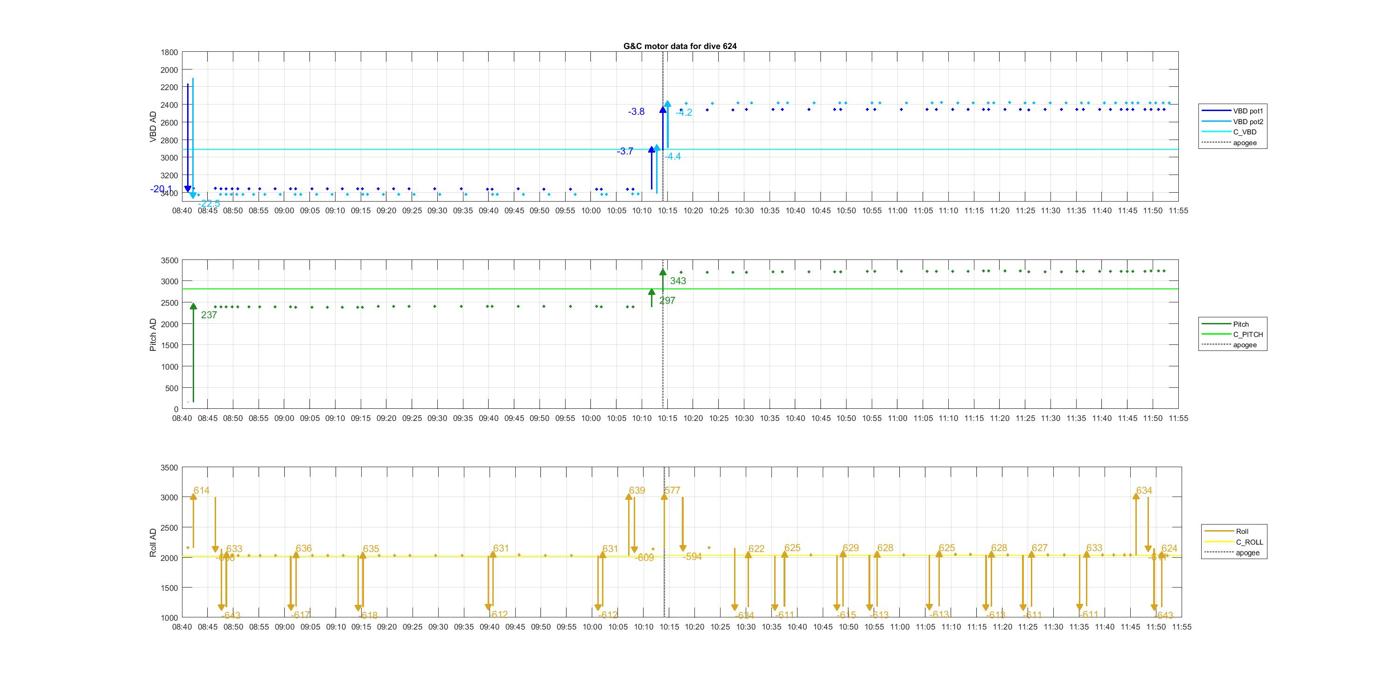
Task: Click the 635 roll move label
Action: pos(371,549)
